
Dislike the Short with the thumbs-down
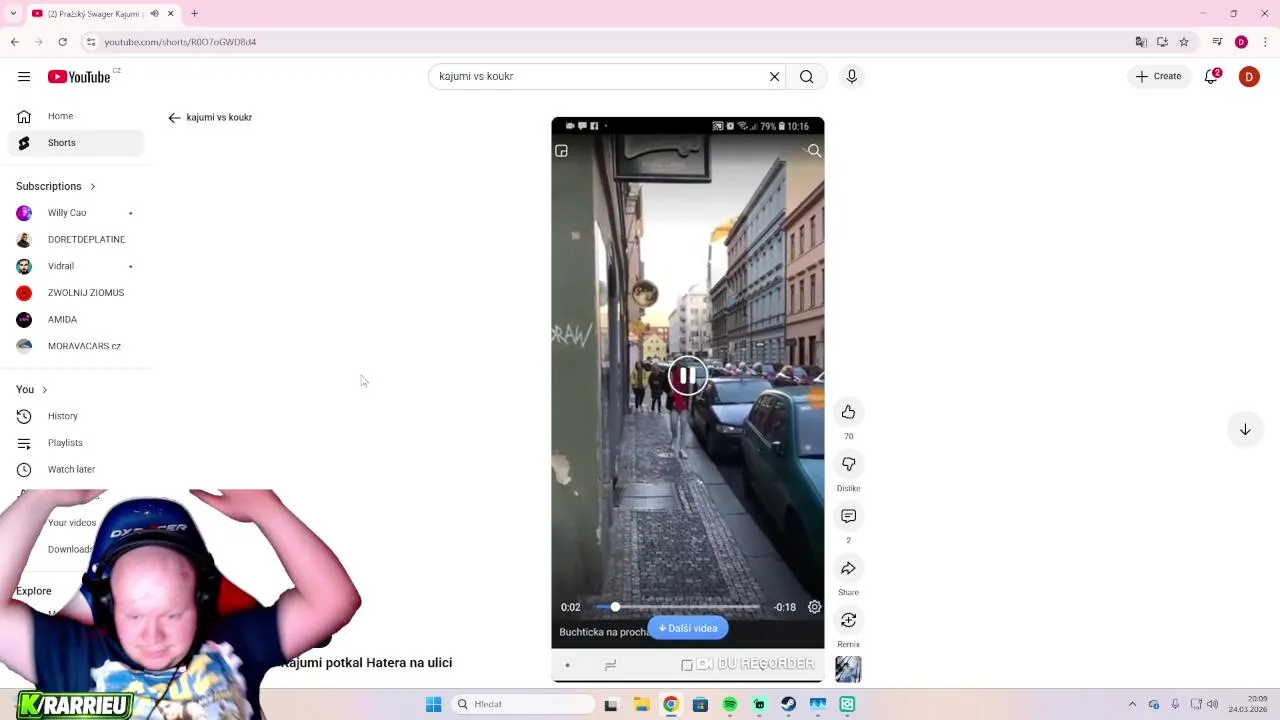click(x=848, y=464)
